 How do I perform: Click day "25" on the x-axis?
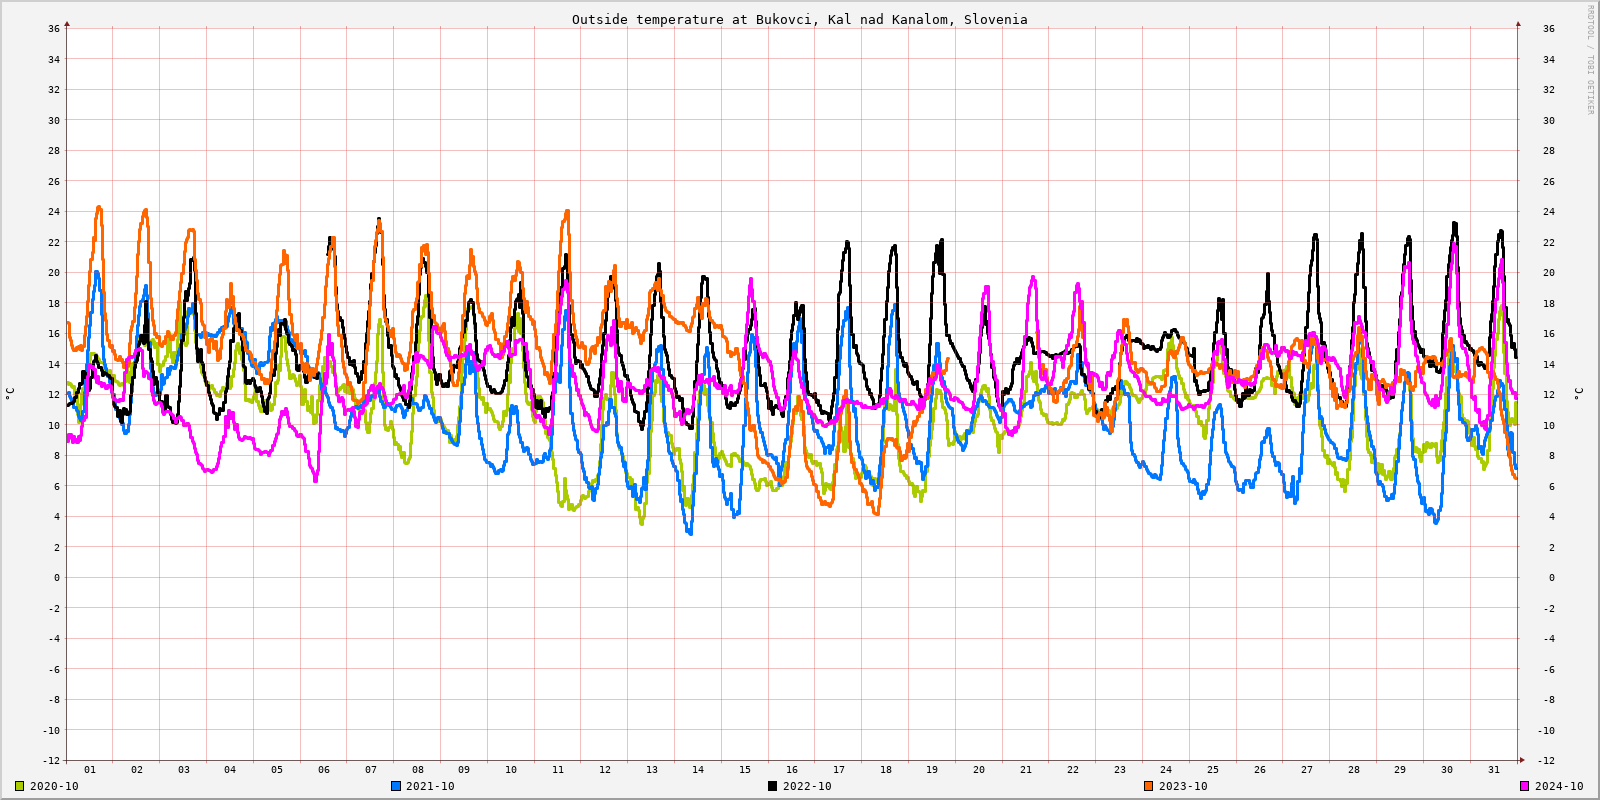[1213, 770]
